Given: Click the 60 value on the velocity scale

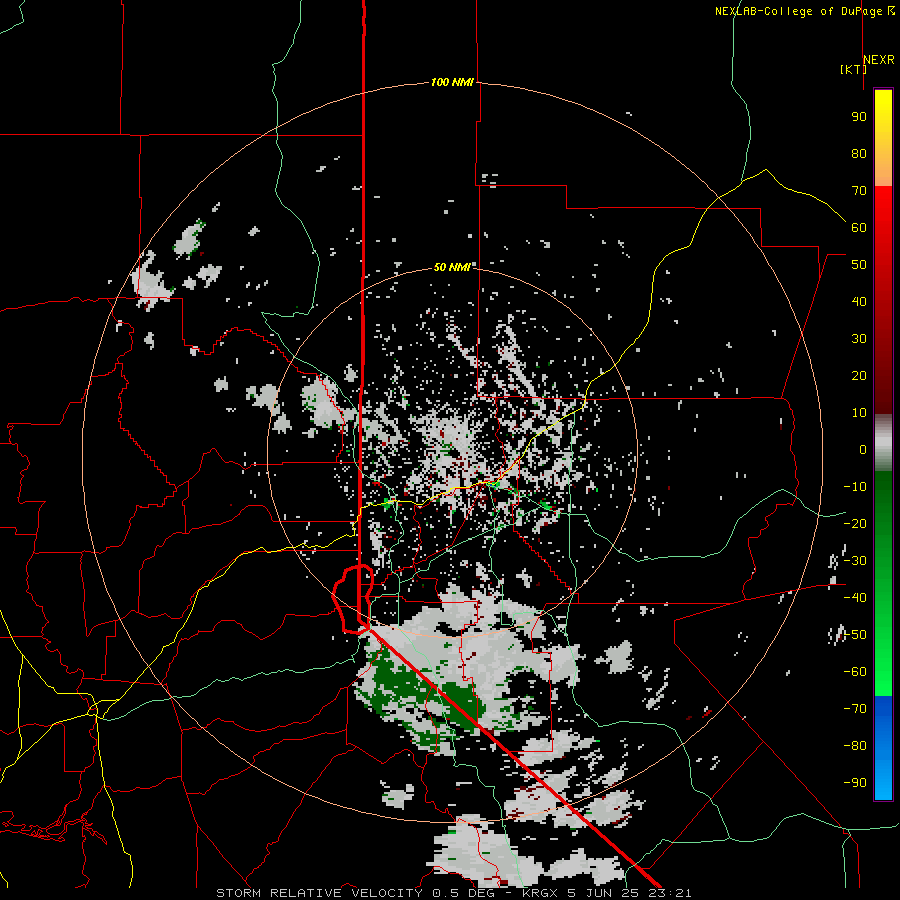Looking at the screenshot, I should click(x=859, y=228).
